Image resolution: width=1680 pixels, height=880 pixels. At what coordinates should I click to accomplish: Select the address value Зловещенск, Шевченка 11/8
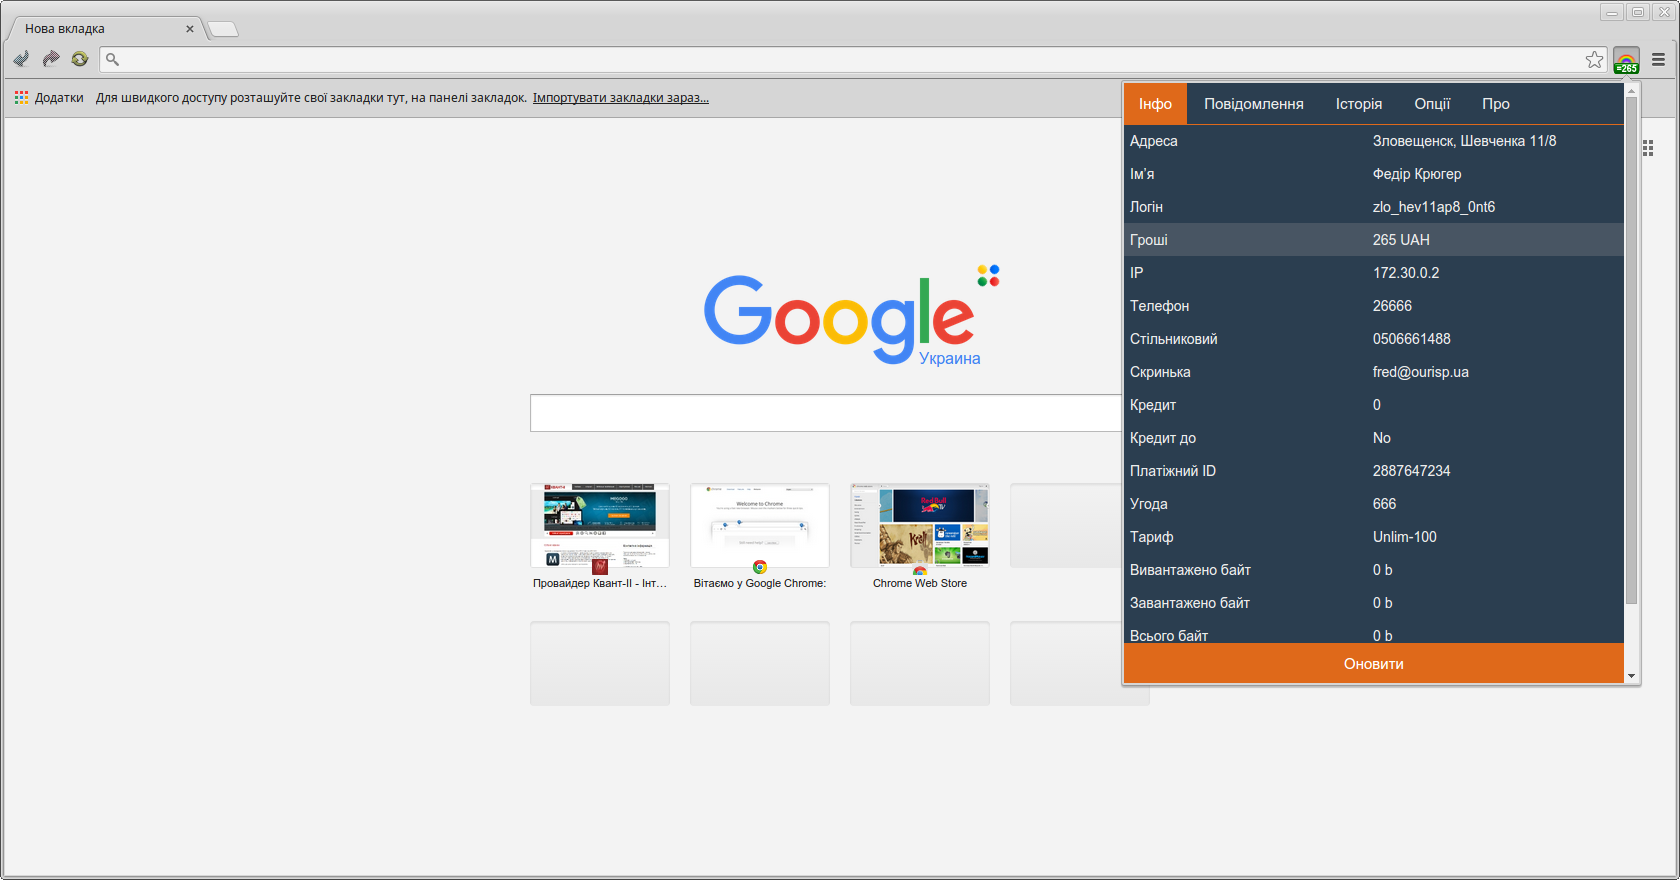tap(1464, 141)
